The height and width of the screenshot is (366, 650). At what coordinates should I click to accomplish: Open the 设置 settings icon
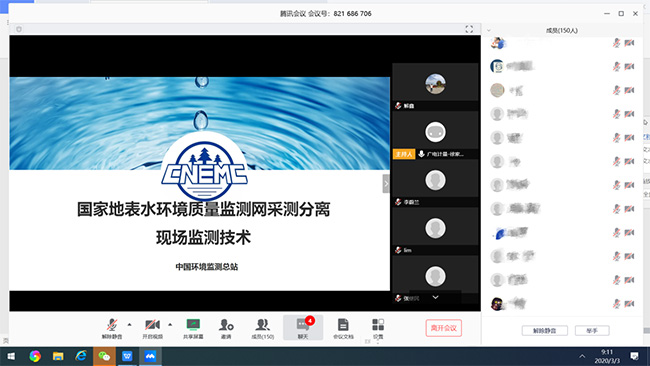tap(378, 328)
